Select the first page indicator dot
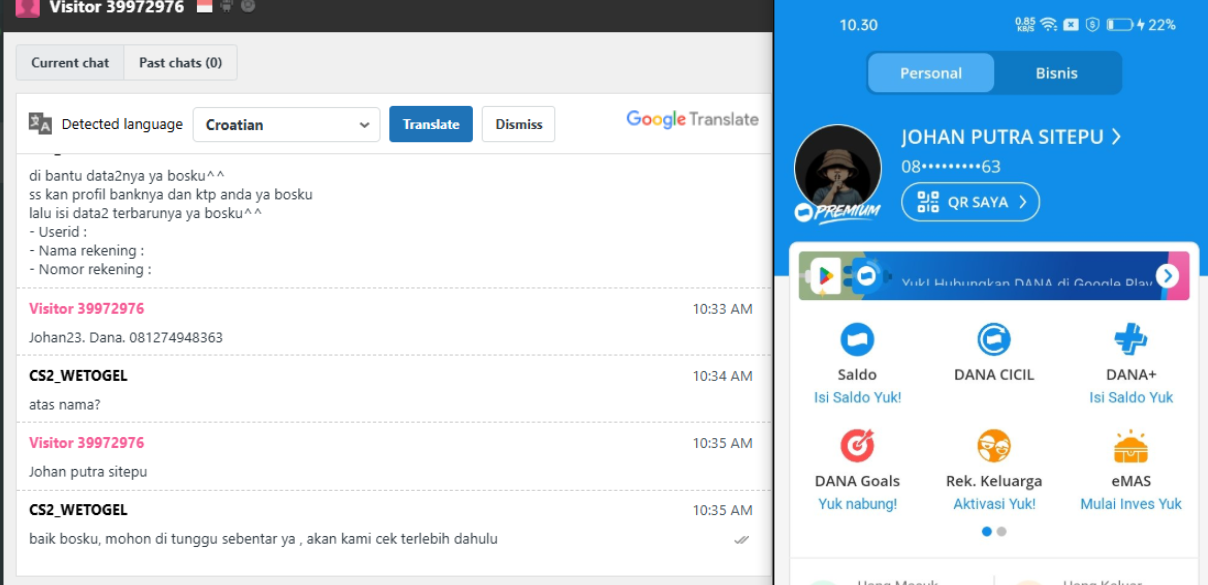The height and width of the screenshot is (585, 1208). [x=987, y=532]
